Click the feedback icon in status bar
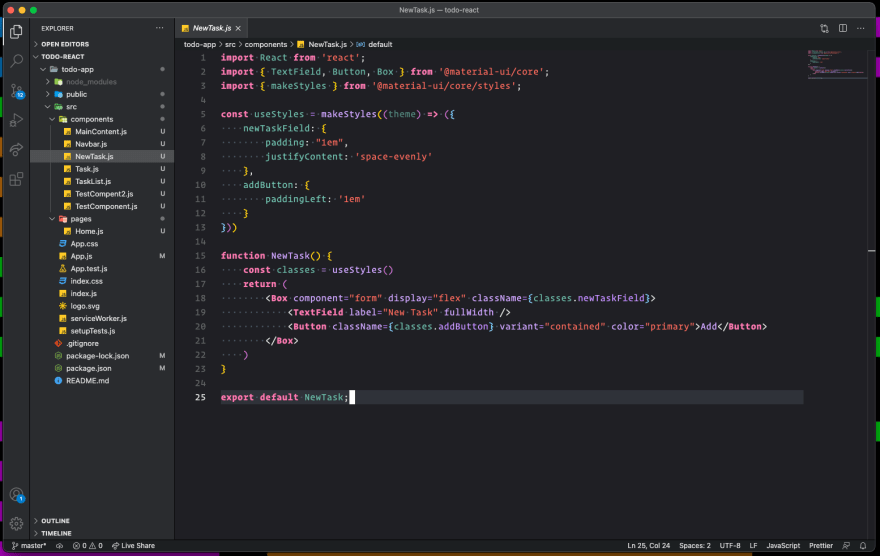 pos(846,545)
